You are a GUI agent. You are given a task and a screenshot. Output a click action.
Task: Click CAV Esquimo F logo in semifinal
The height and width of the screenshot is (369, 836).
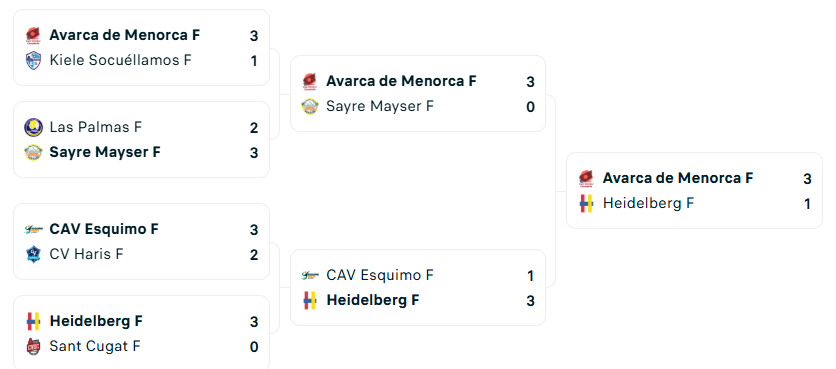310,276
